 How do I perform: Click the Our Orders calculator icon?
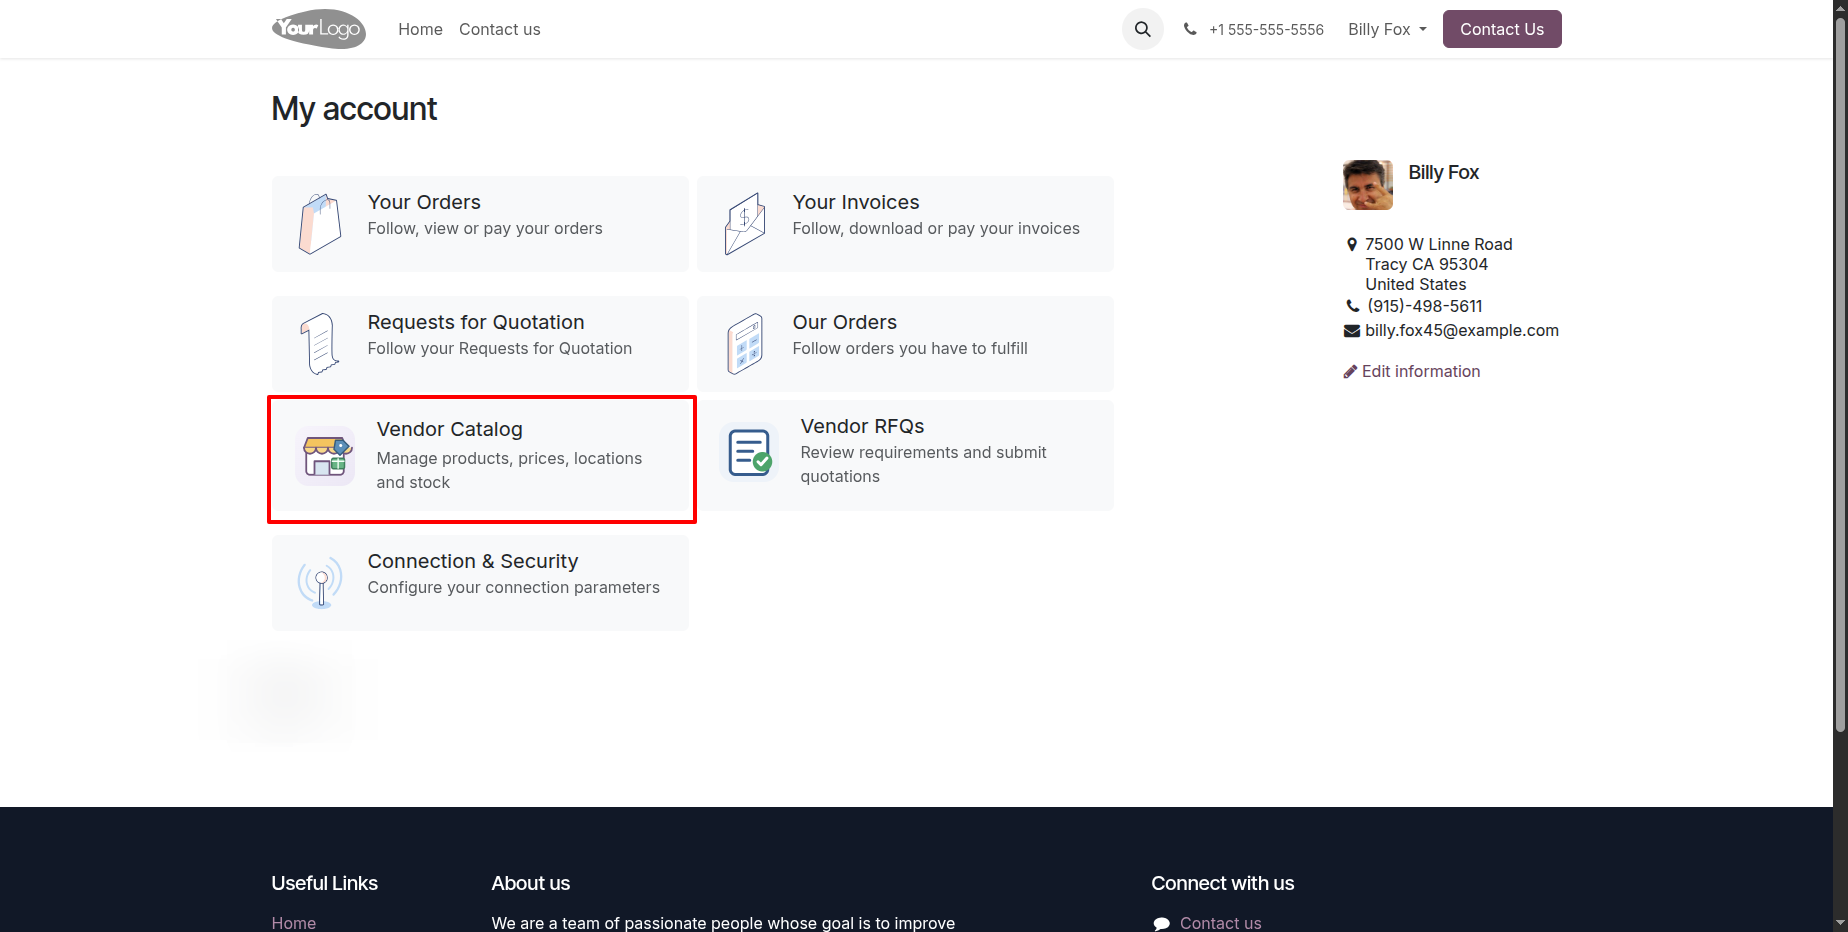tap(745, 344)
